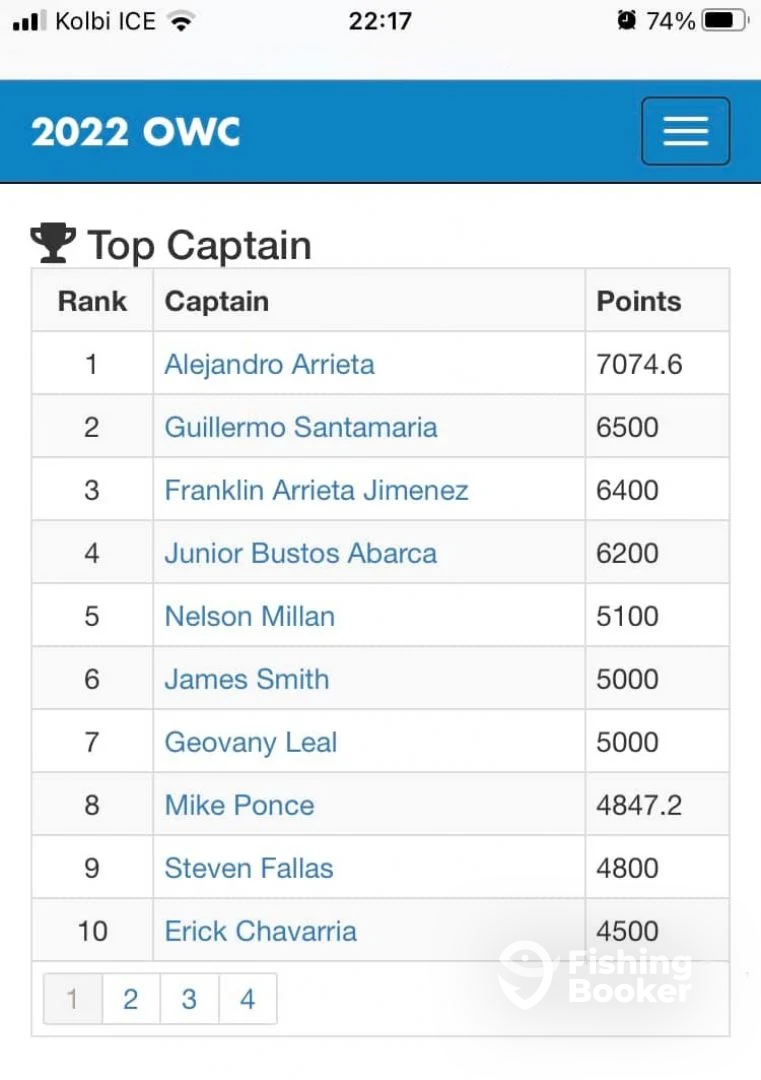Jump to results page 4

point(248,999)
